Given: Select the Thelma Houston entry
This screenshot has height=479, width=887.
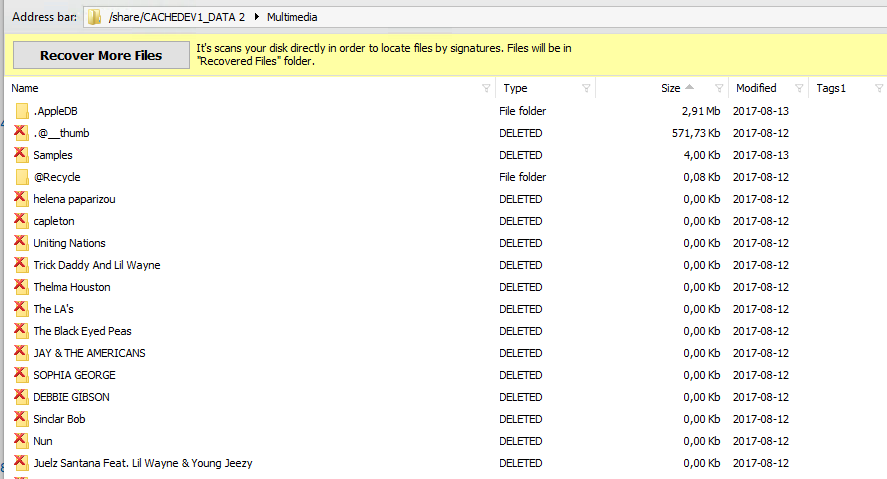Looking at the screenshot, I should point(72,288).
